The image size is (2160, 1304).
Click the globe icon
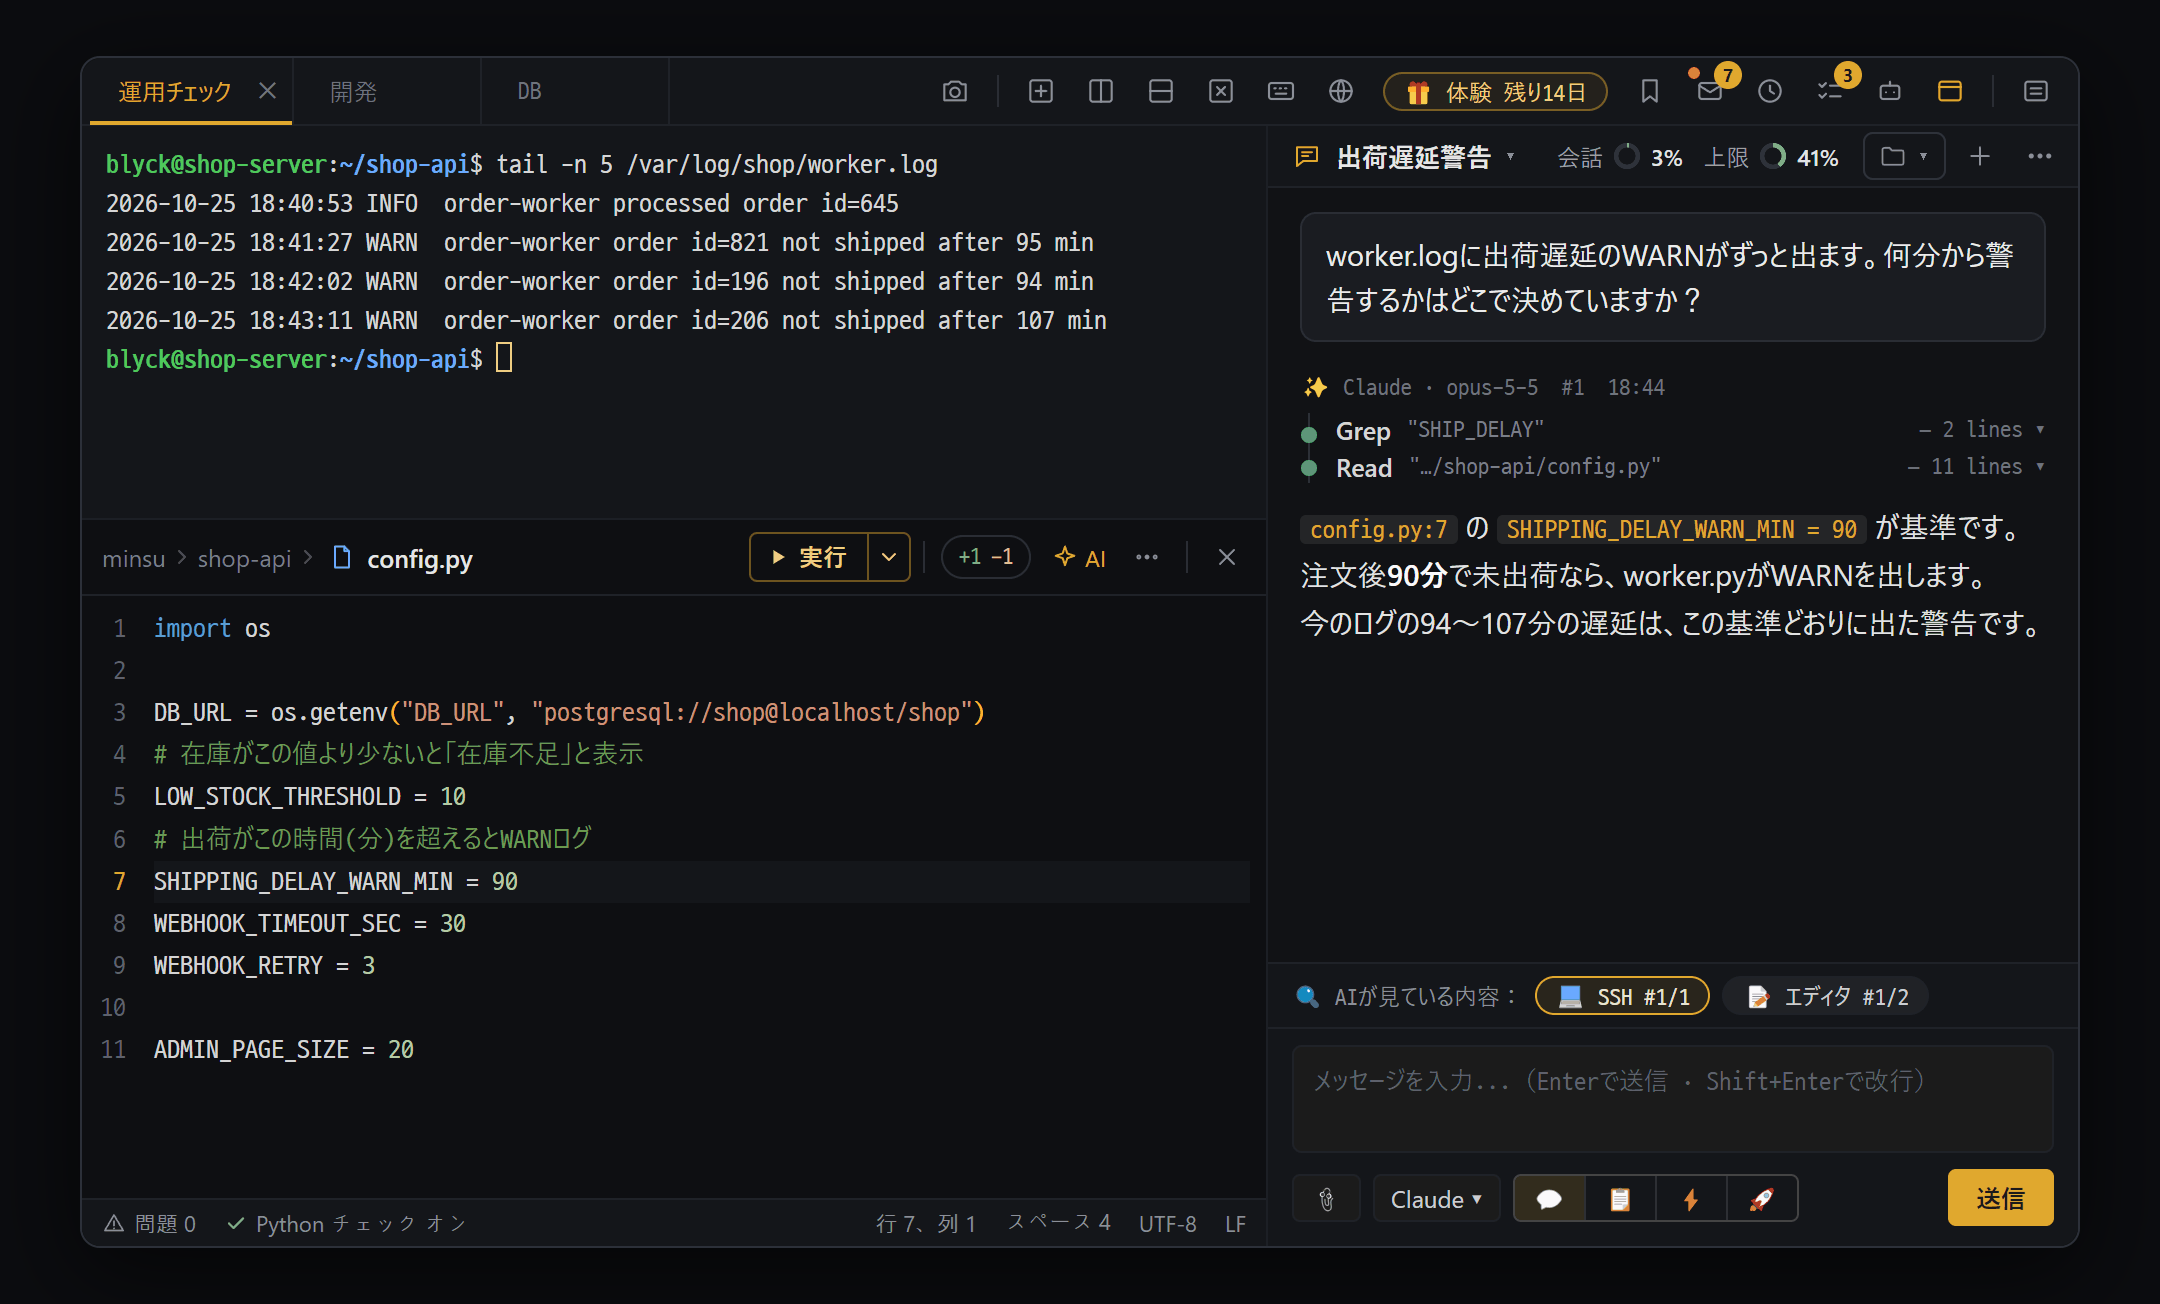[1340, 92]
